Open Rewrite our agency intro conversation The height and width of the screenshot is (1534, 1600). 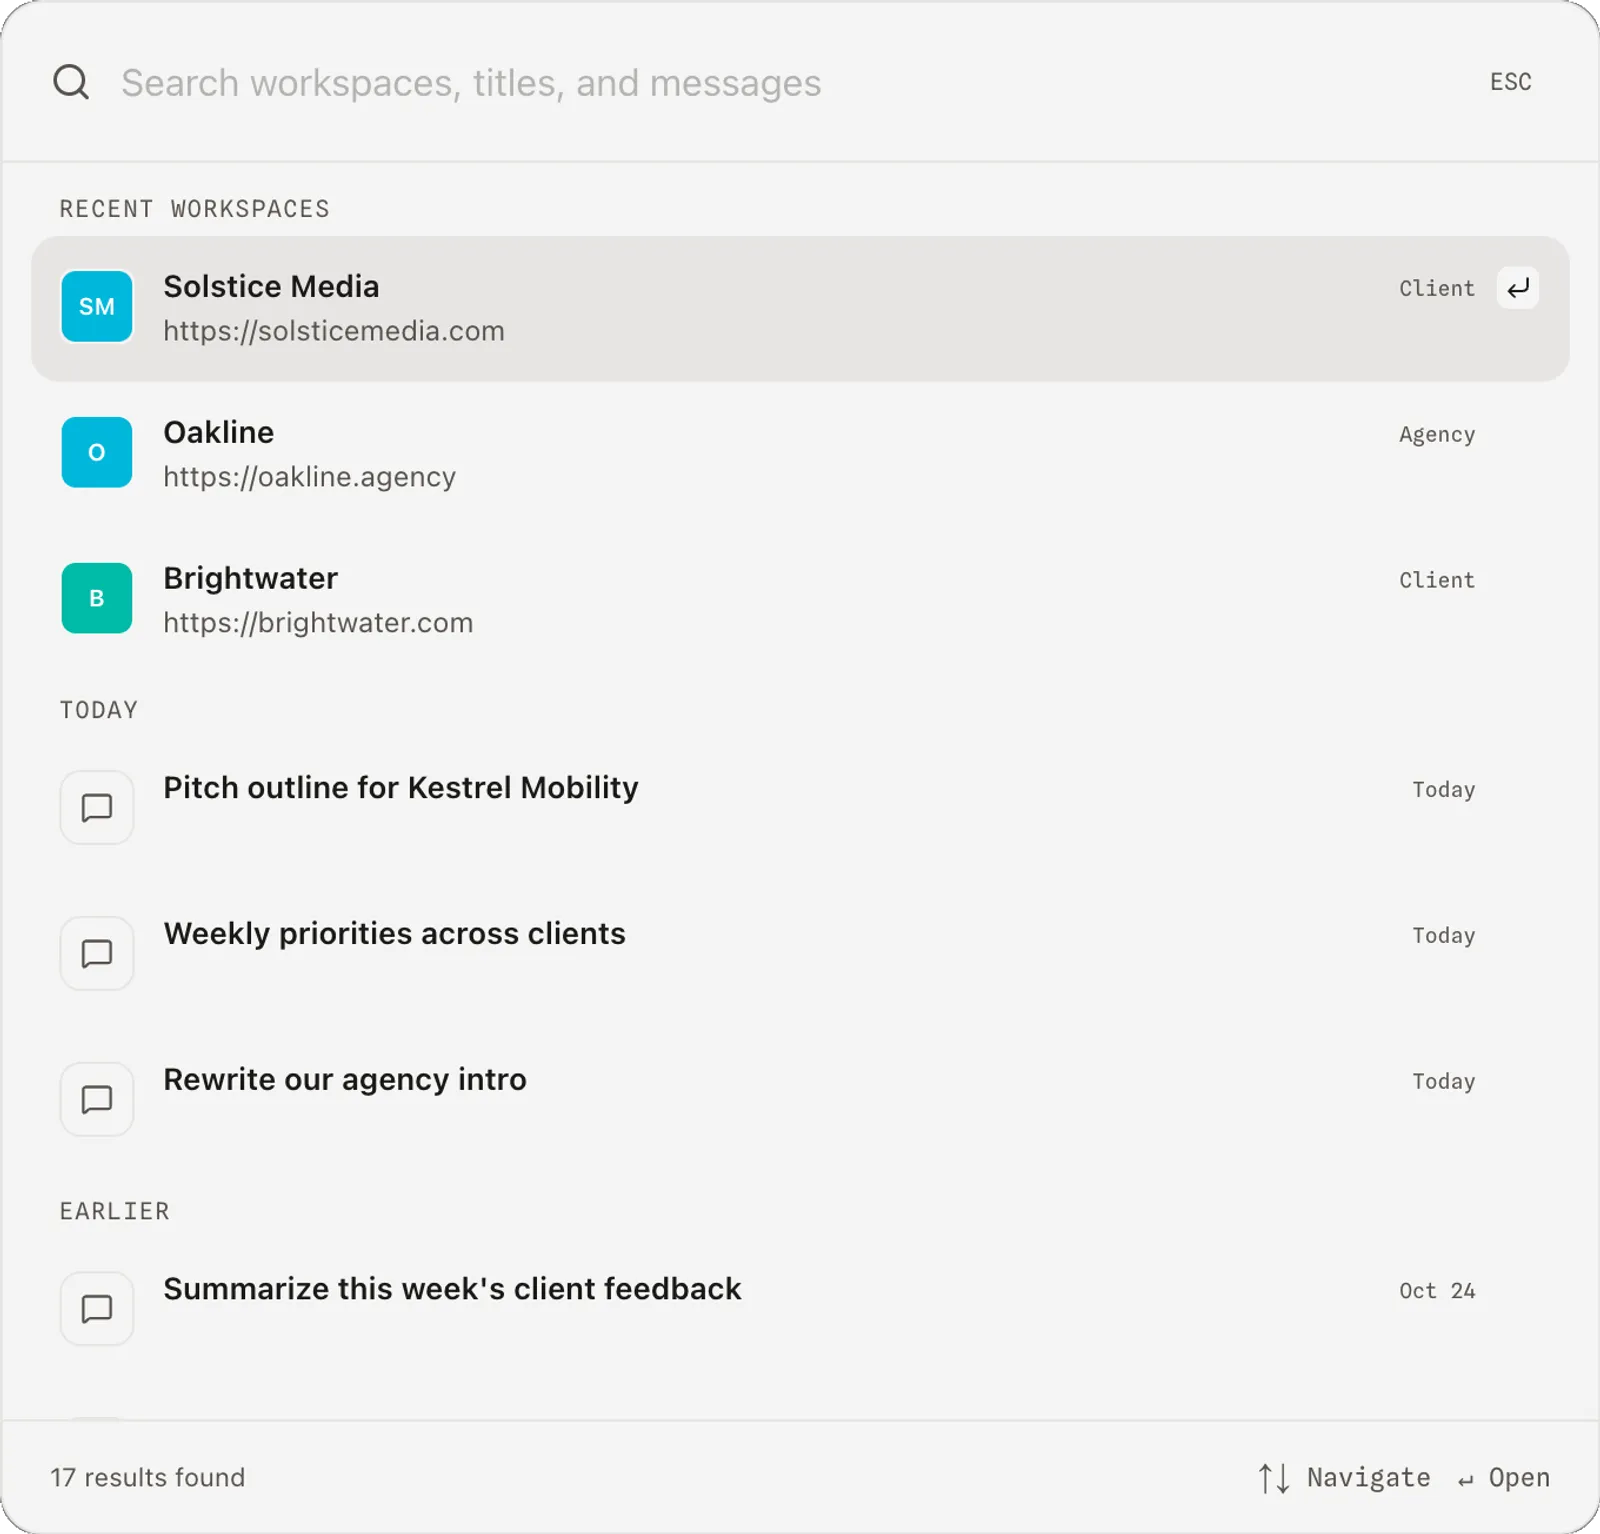[800, 1100]
